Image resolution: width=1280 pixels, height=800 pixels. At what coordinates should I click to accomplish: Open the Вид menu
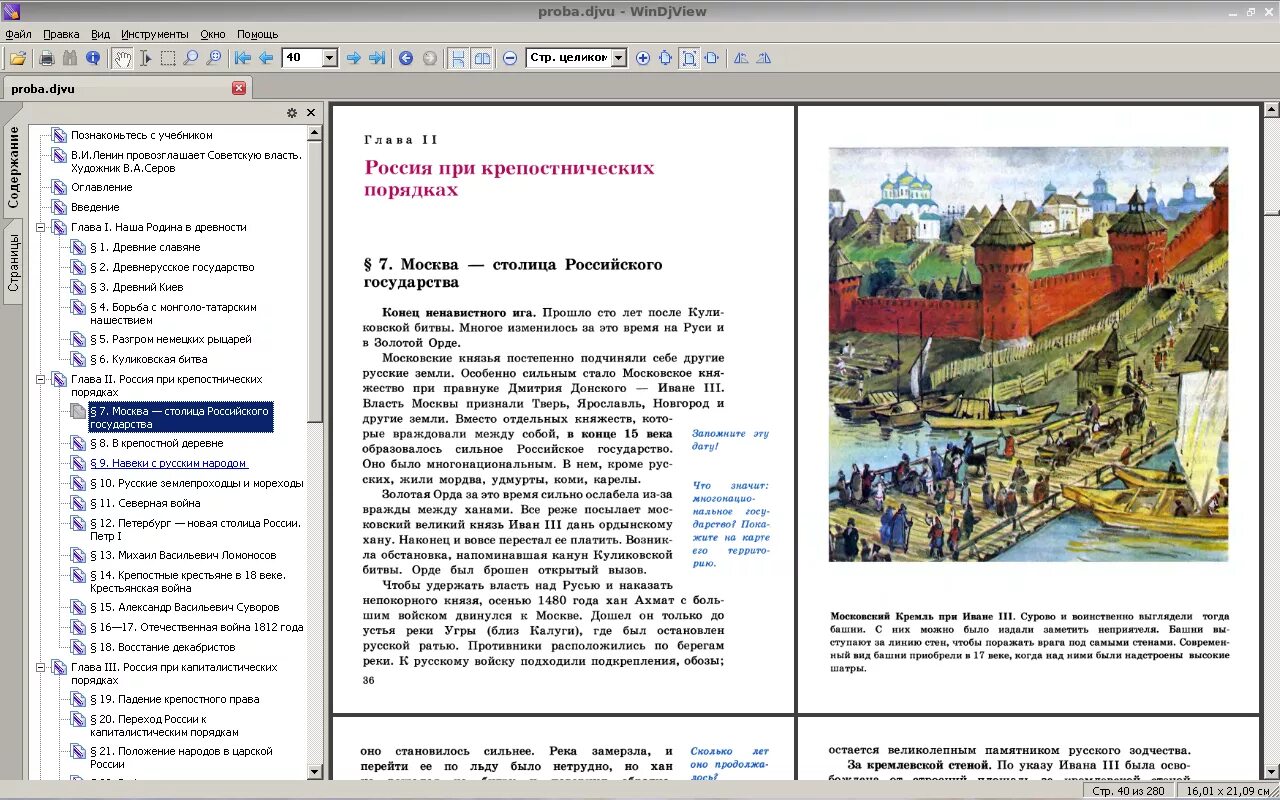100,34
